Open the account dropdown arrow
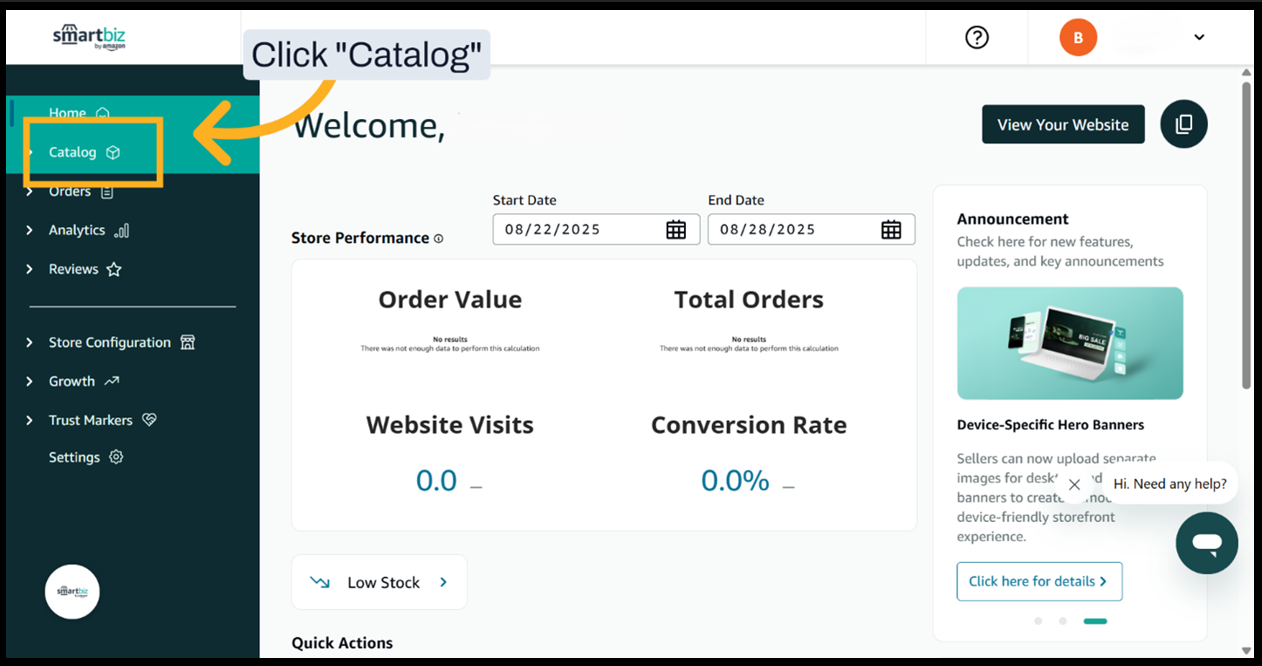The height and width of the screenshot is (666, 1262). tap(1199, 38)
